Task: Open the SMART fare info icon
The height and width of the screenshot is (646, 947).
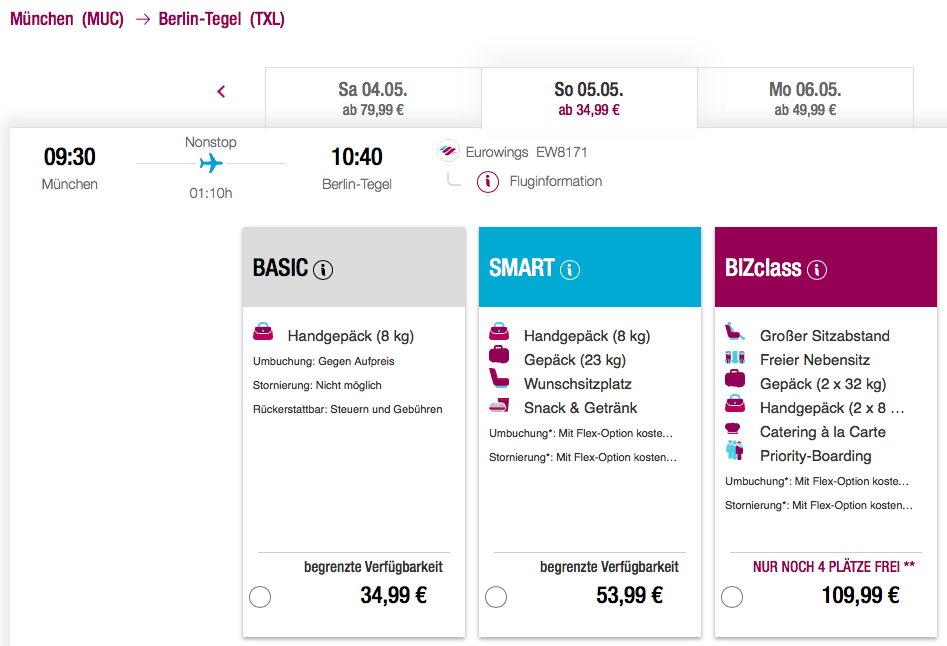Action: coord(570,269)
